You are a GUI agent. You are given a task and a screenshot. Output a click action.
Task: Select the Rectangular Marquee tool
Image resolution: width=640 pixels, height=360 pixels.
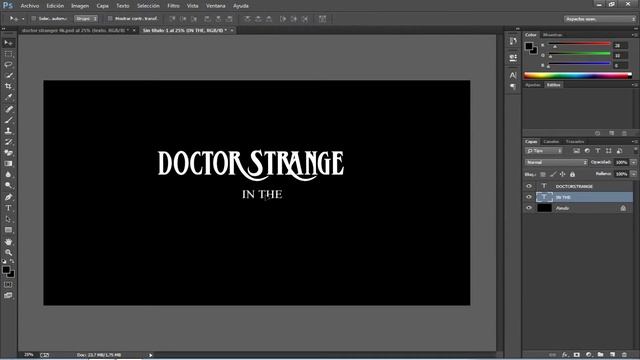[x=8, y=54]
